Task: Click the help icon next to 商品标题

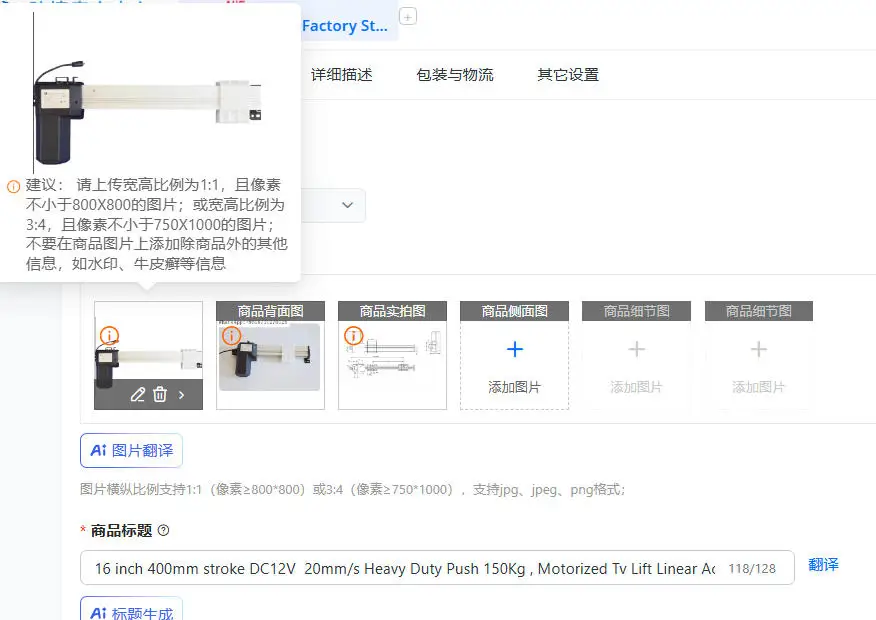Action: 163,530
